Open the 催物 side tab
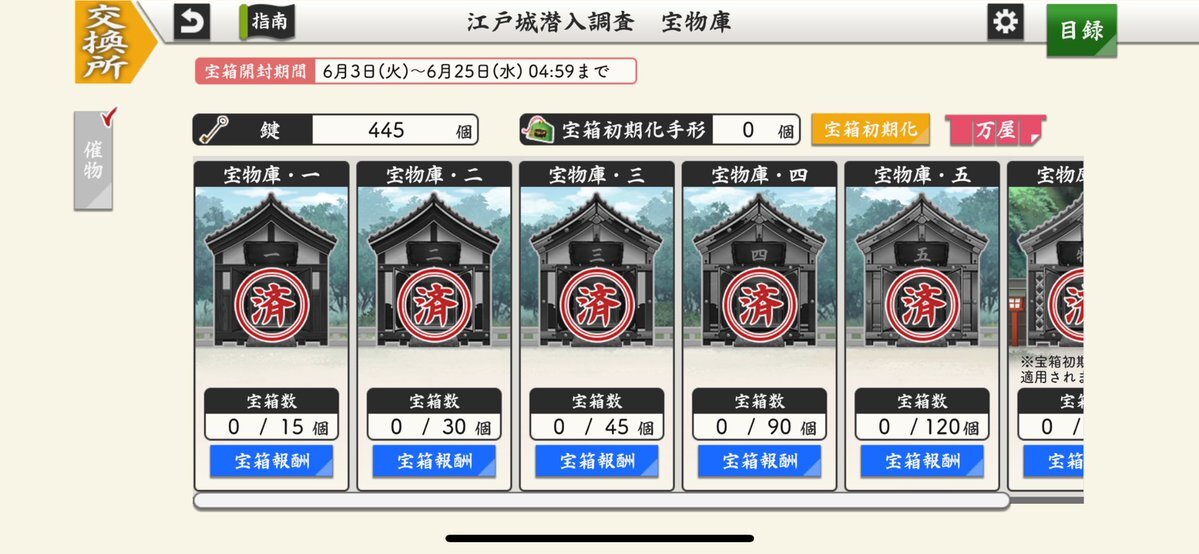 point(93,161)
